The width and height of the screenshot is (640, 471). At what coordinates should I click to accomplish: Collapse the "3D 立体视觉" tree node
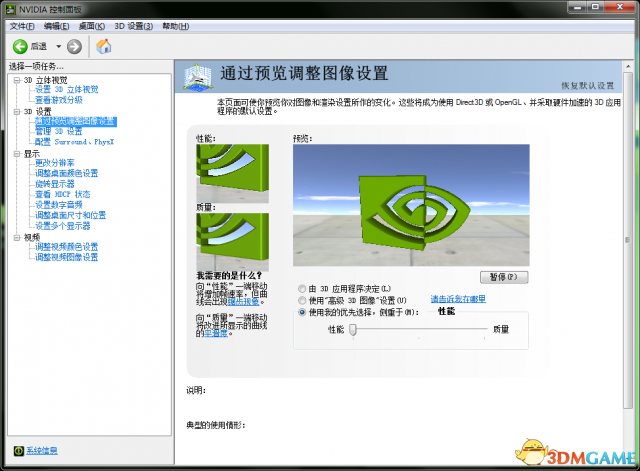17,80
